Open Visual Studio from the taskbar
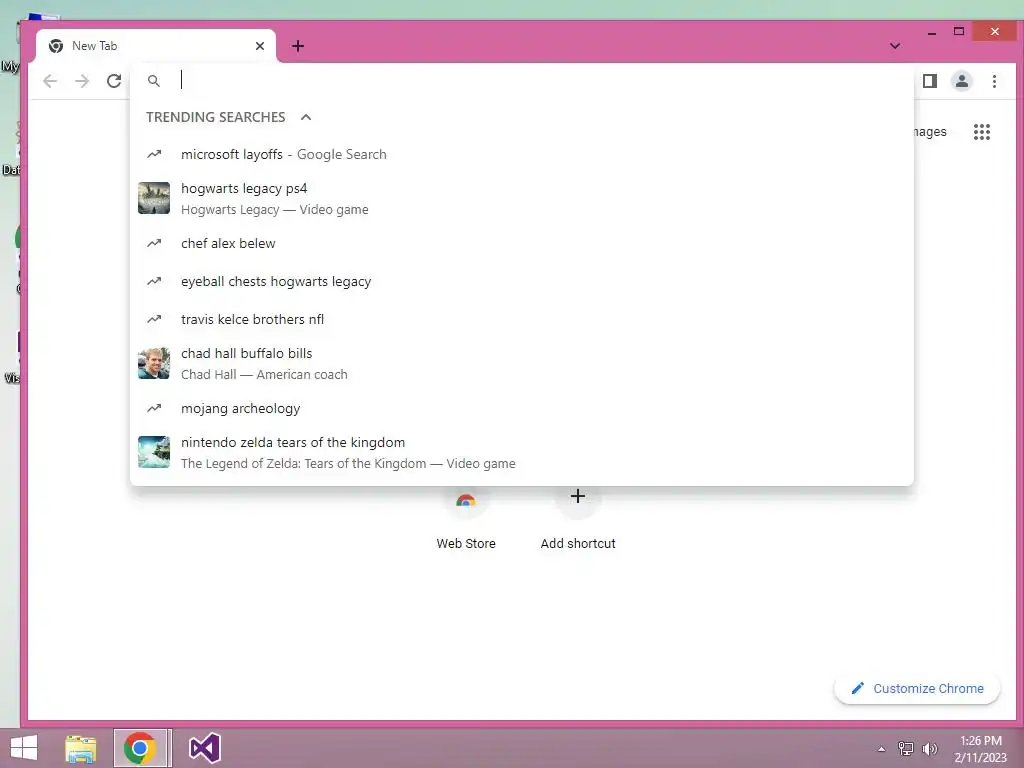 tap(204, 748)
